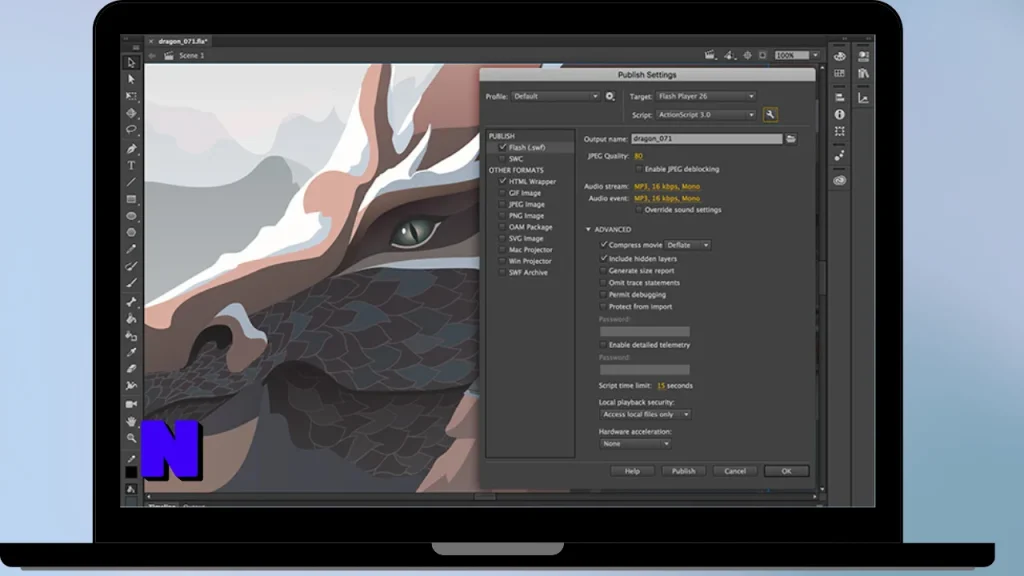Image resolution: width=1024 pixels, height=576 pixels.
Task: Select the Lasso tool
Action: pyautogui.click(x=131, y=129)
